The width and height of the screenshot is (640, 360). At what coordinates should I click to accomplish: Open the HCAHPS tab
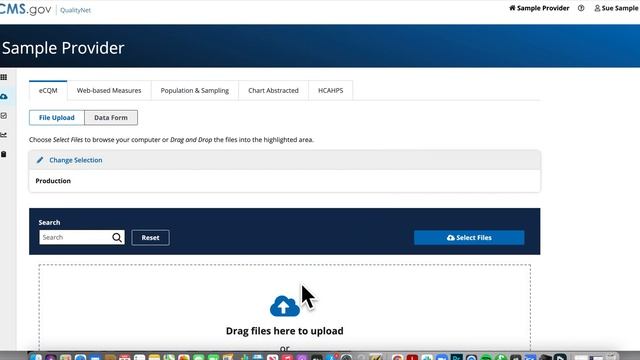[331, 90]
